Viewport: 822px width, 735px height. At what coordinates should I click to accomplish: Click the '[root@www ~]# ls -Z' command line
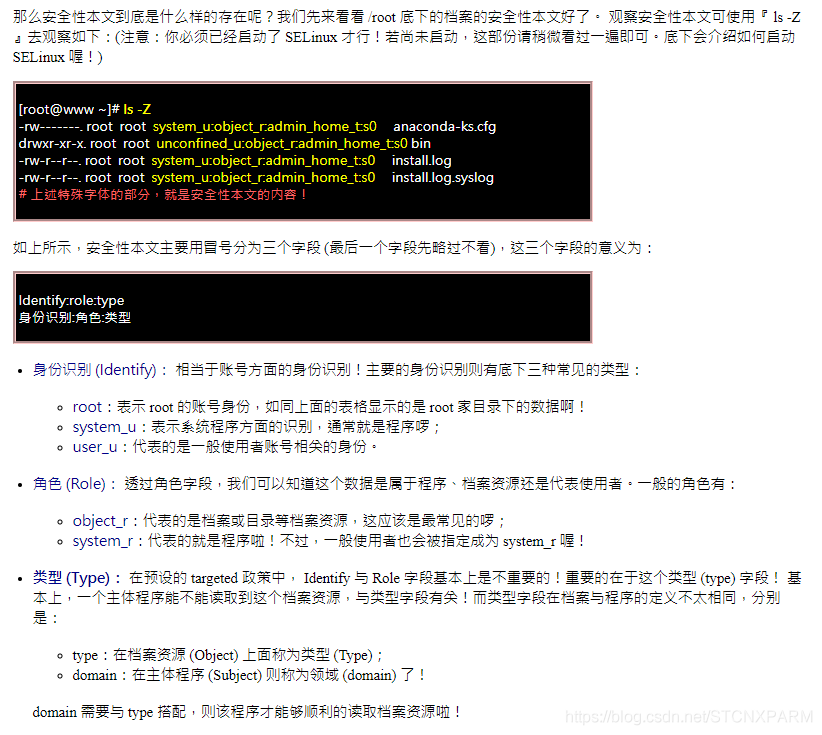point(85,110)
